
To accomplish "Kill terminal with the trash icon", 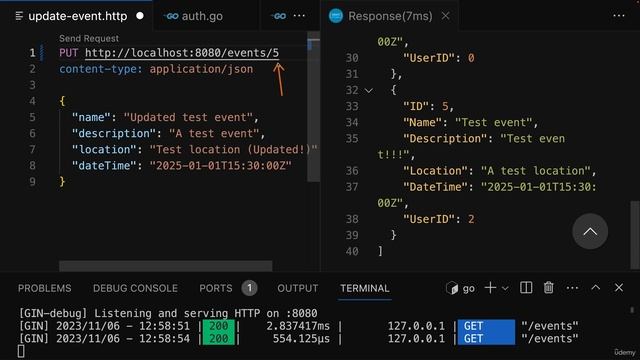I will pyautogui.click(x=549, y=288).
